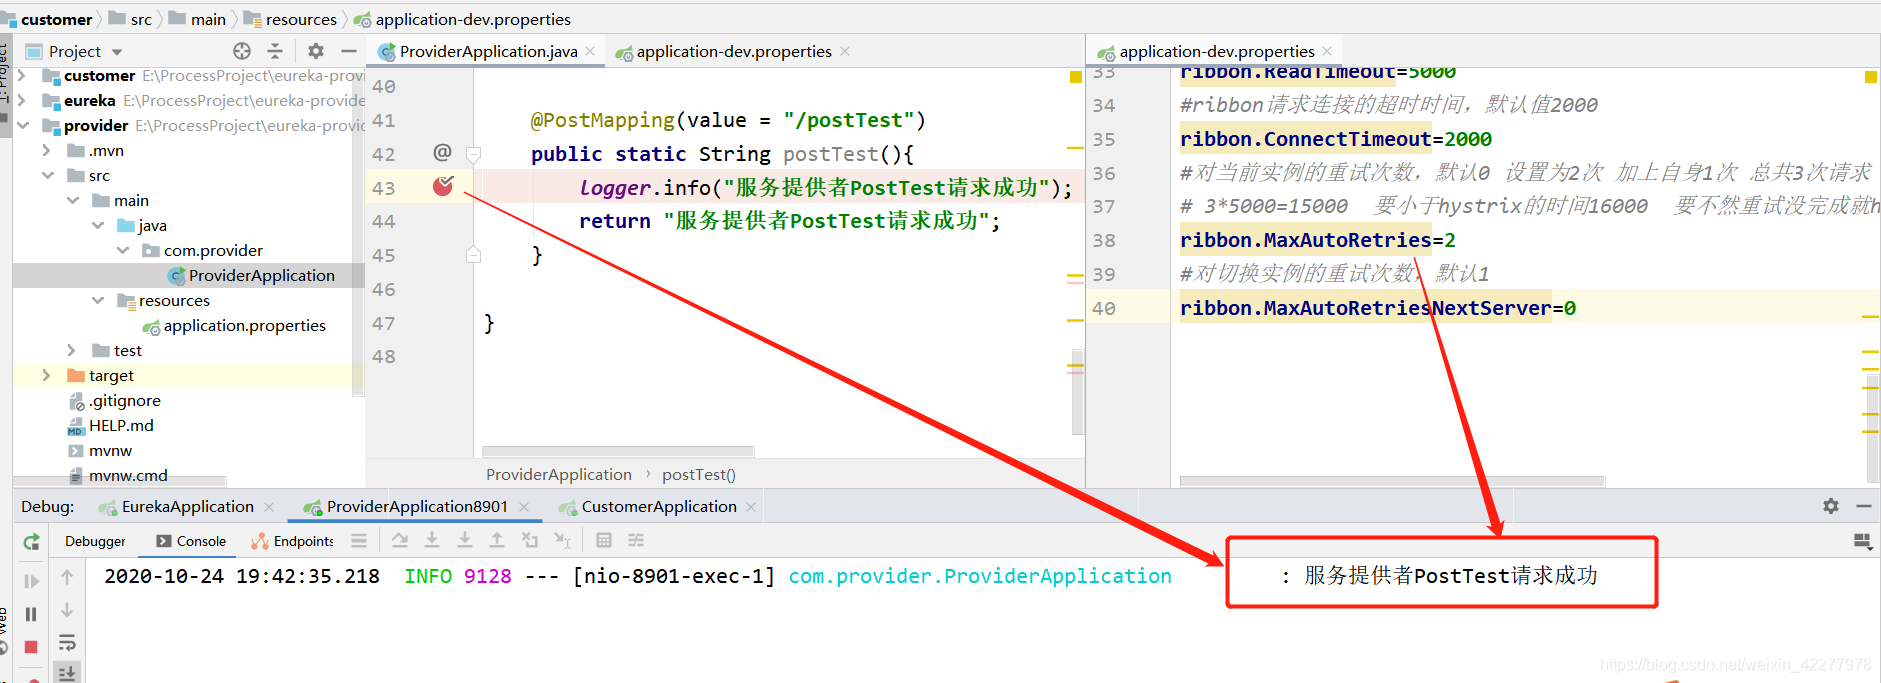Screen dimensions: 1881x683
Task: Locate the opened file in the Project tree
Action: [242, 51]
